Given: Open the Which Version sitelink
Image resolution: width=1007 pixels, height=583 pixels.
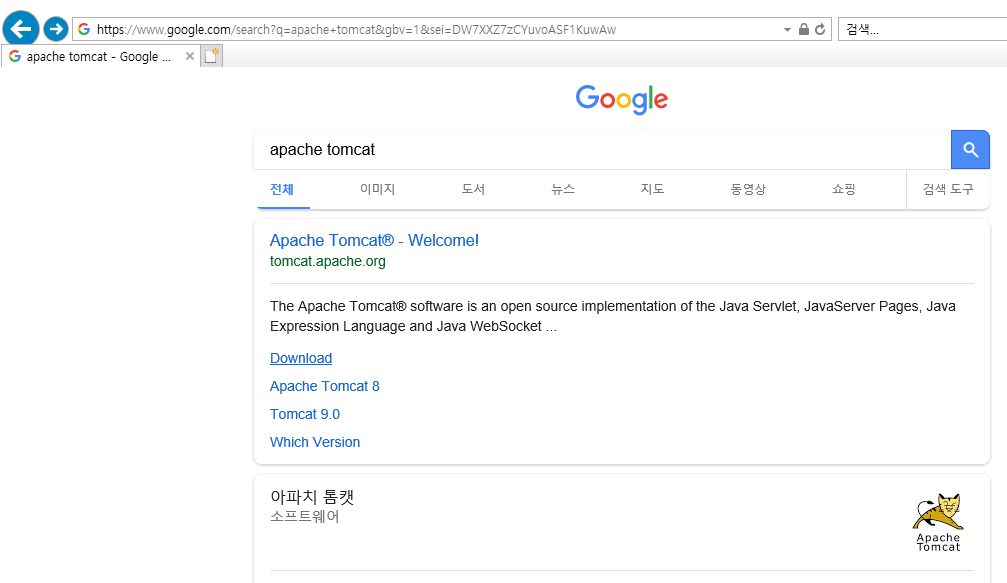Looking at the screenshot, I should click(x=315, y=442).
